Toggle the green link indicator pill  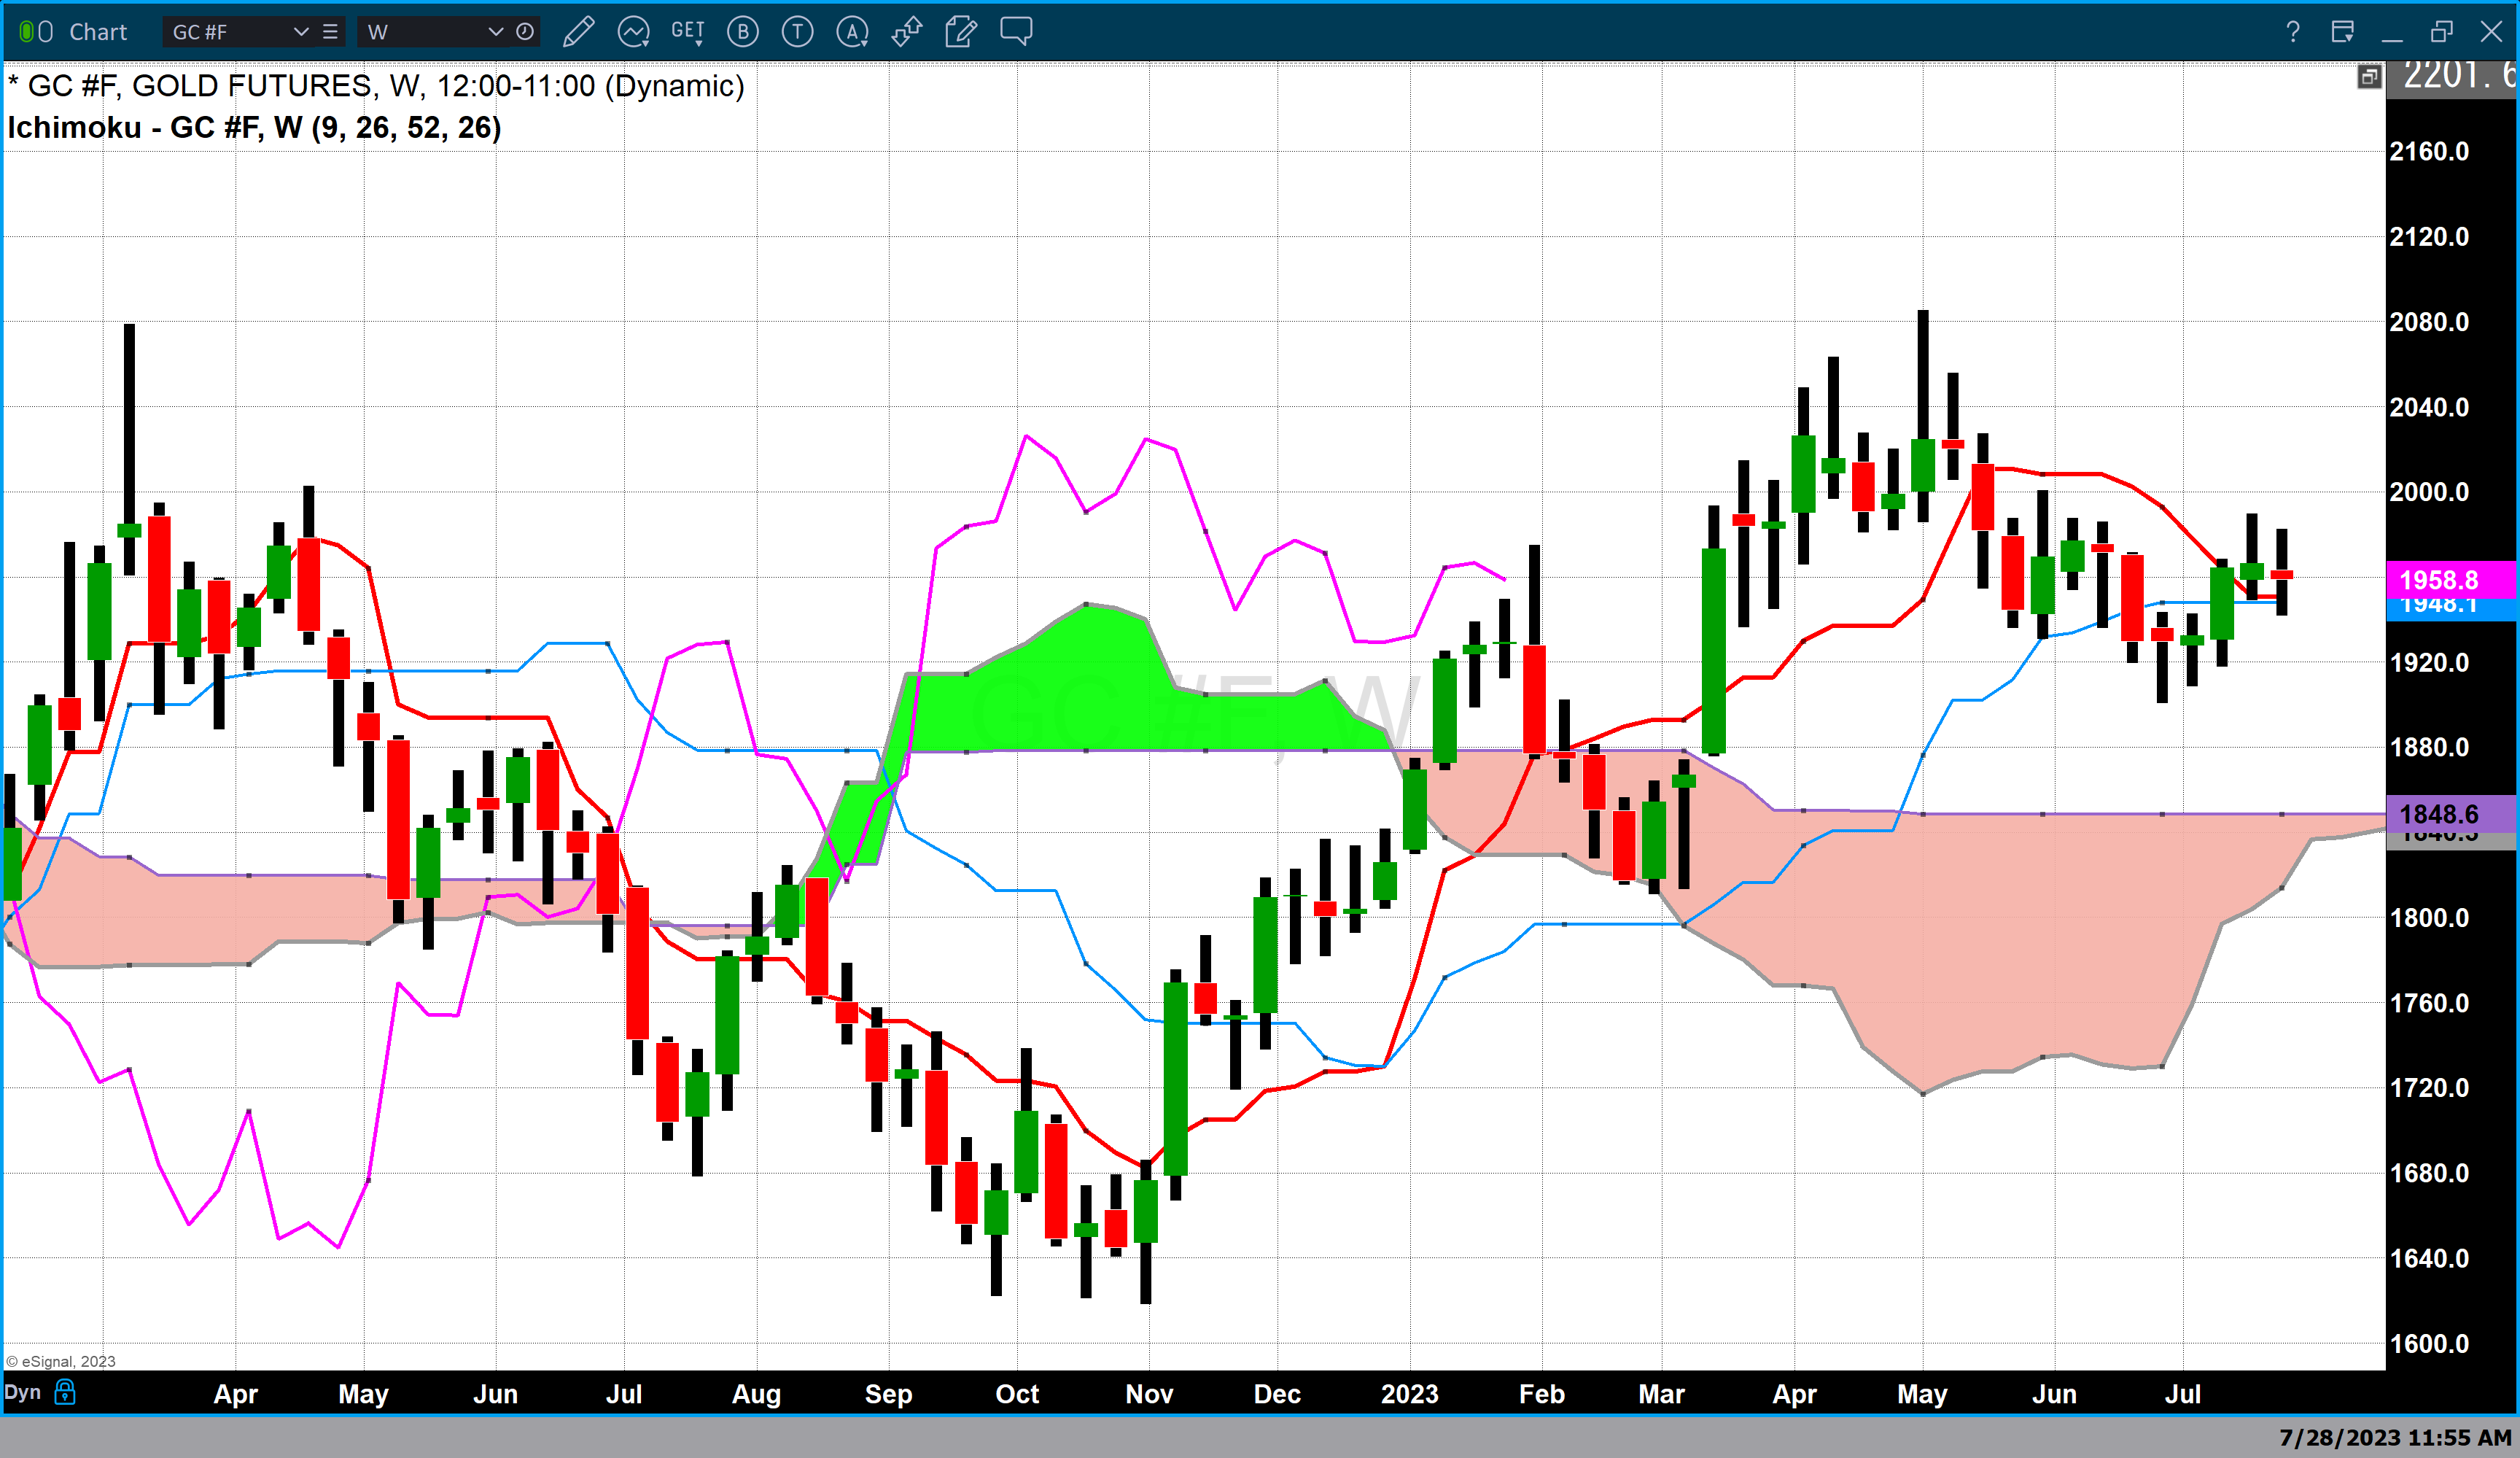point(27,32)
